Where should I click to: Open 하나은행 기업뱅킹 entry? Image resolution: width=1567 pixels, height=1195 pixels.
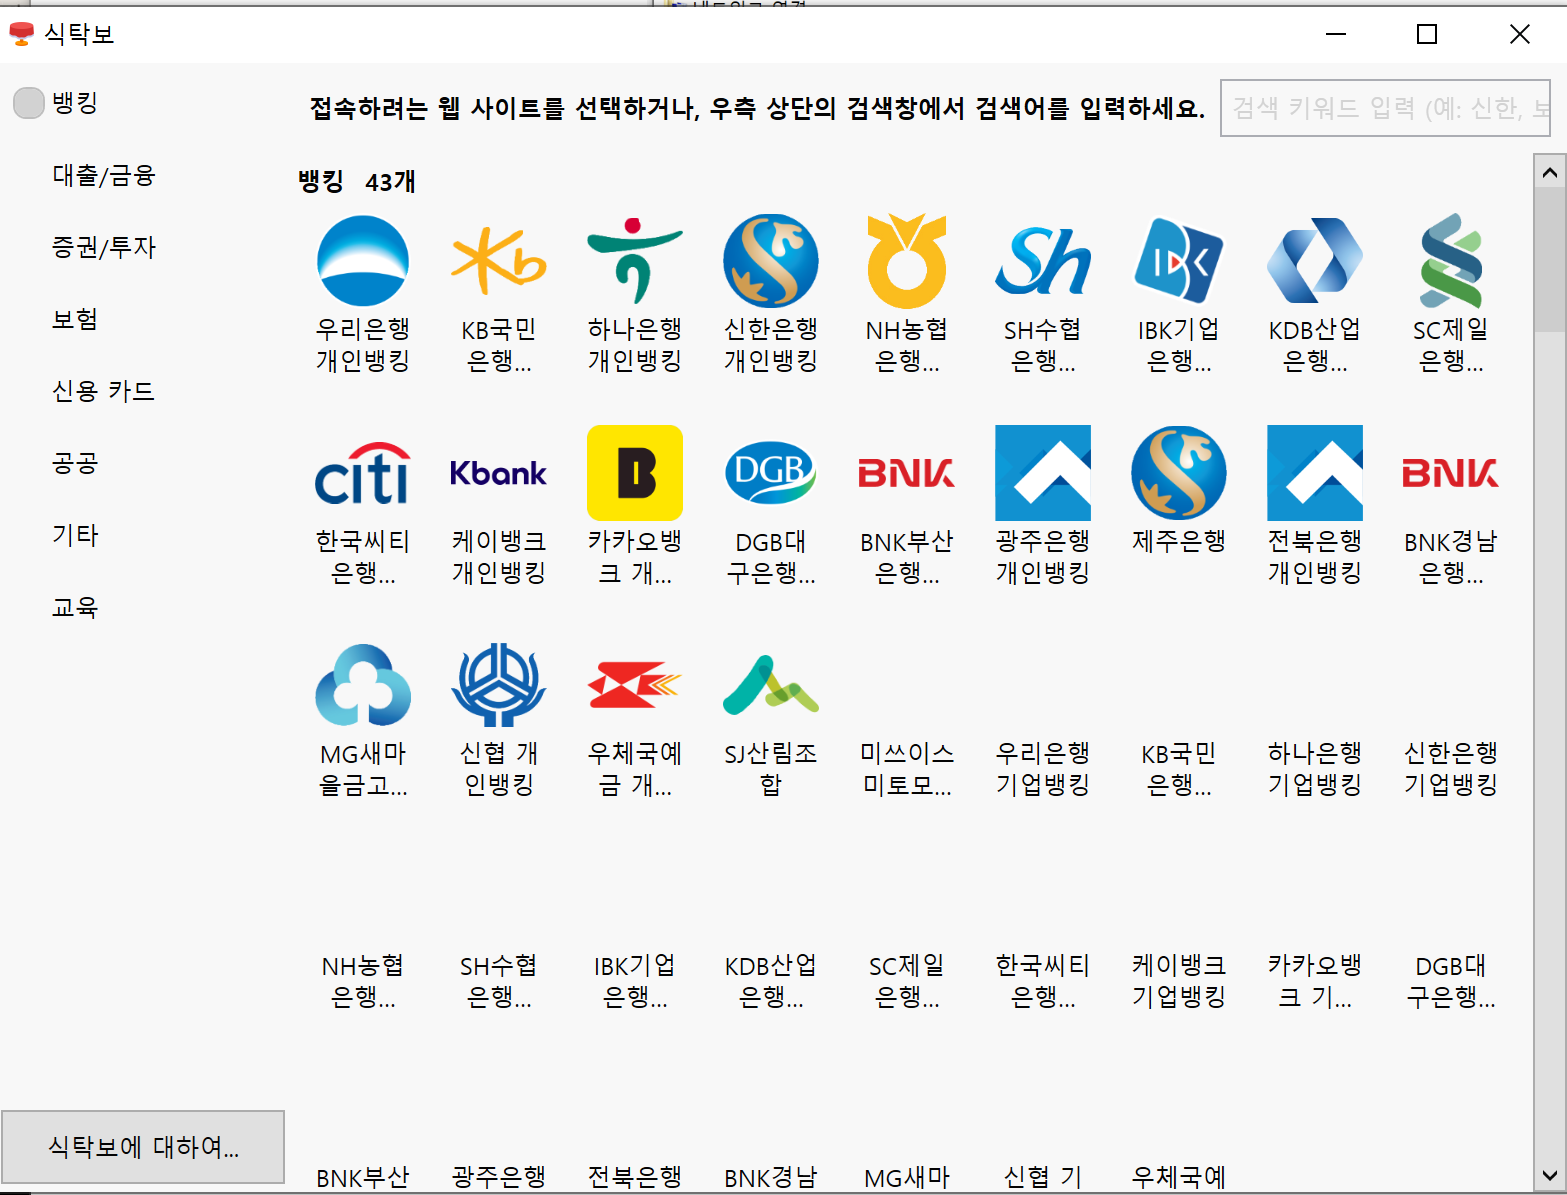1315,769
